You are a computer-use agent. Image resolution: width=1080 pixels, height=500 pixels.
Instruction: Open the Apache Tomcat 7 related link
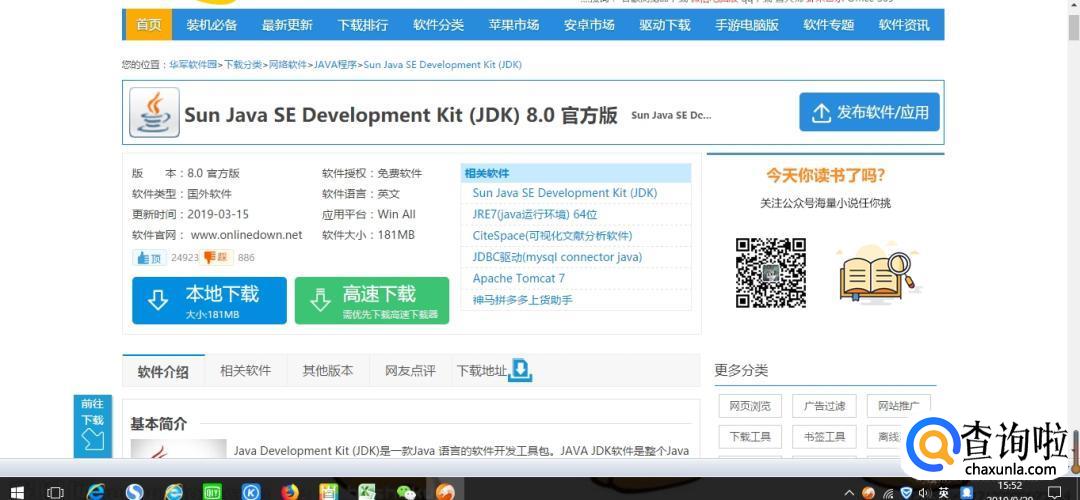(x=518, y=278)
